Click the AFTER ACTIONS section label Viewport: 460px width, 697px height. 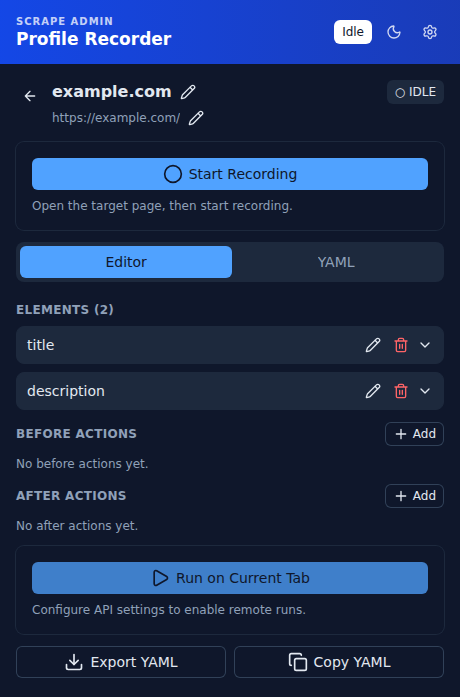tap(71, 496)
